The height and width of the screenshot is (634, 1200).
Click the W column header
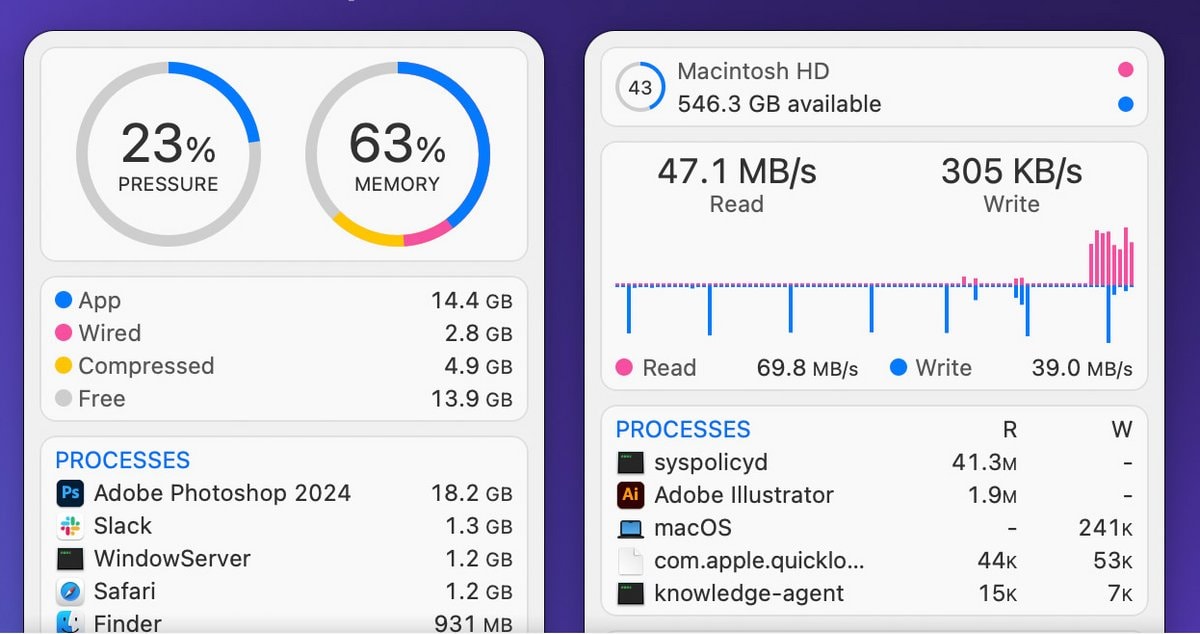(x=1122, y=429)
